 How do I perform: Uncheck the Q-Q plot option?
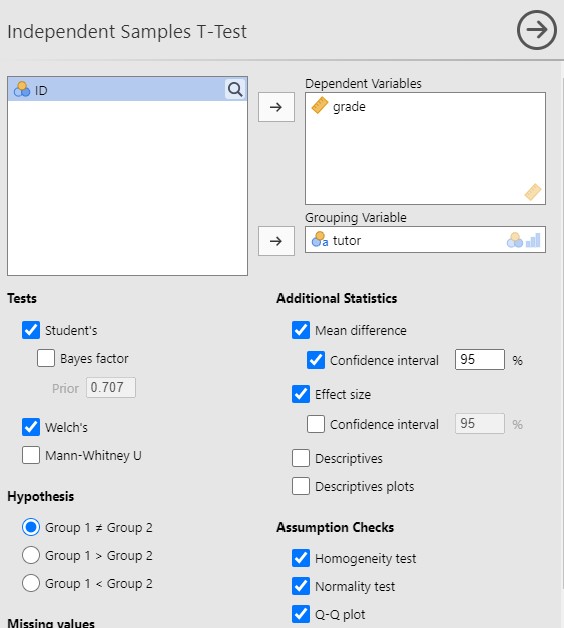[x=301, y=614]
